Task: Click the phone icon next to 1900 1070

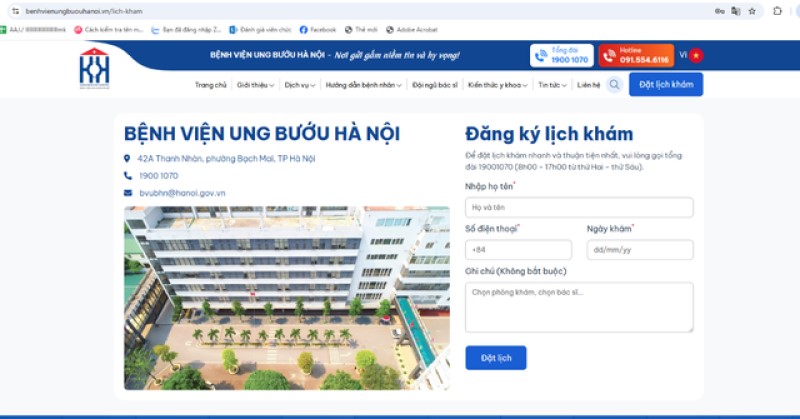Action: [x=127, y=176]
